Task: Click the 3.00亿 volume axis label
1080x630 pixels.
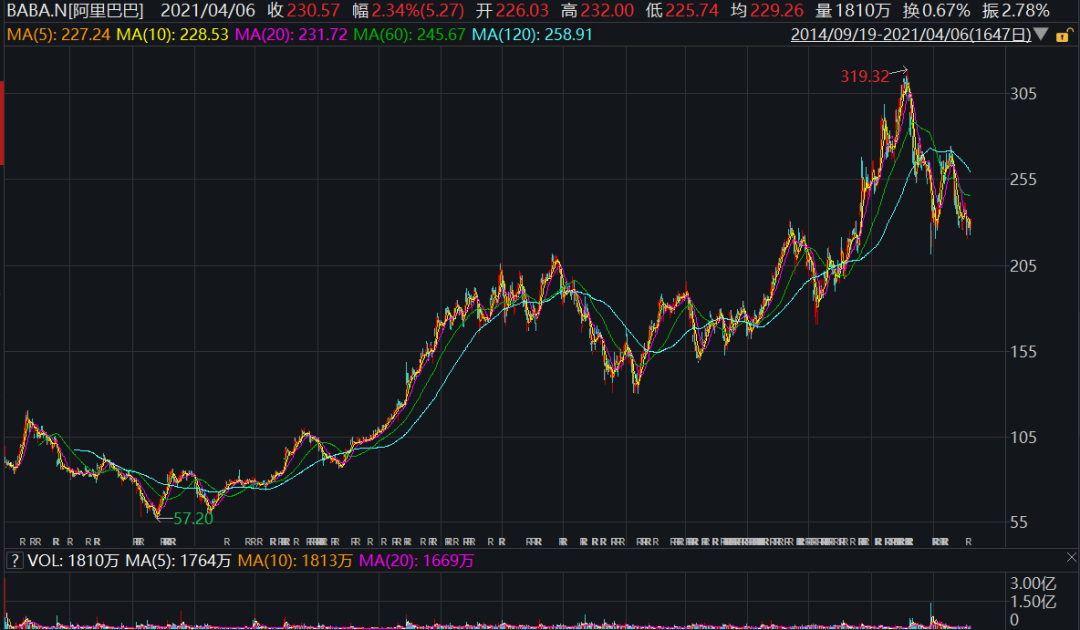Action: pos(1032,583)
